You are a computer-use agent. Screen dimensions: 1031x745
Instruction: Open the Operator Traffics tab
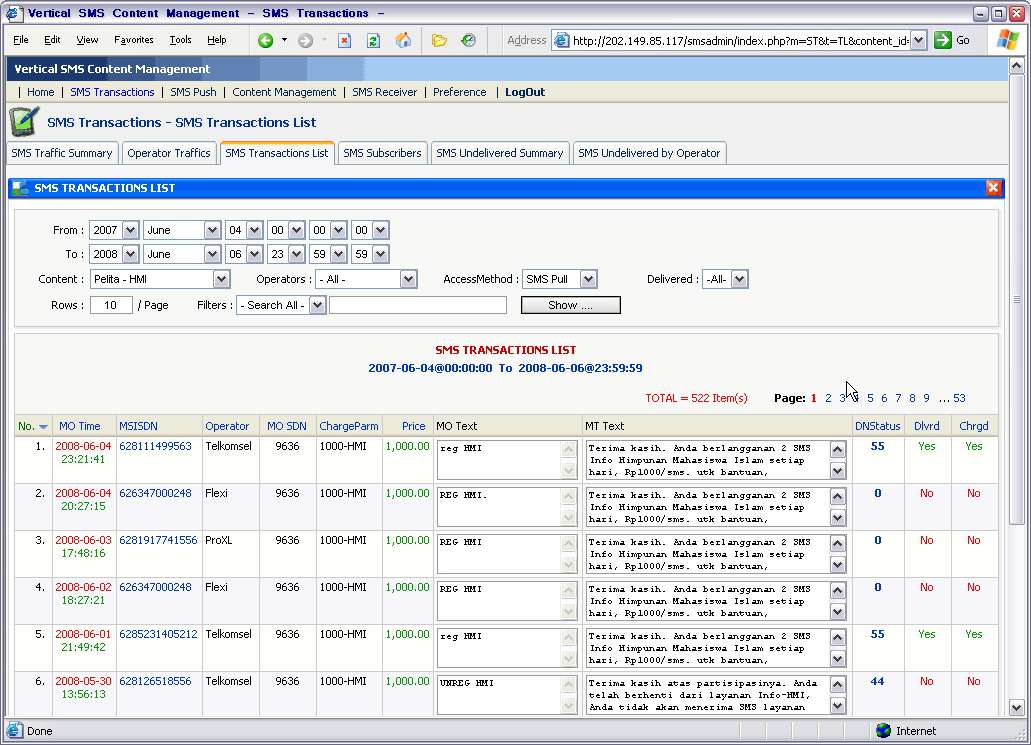(x=169, y=153)
